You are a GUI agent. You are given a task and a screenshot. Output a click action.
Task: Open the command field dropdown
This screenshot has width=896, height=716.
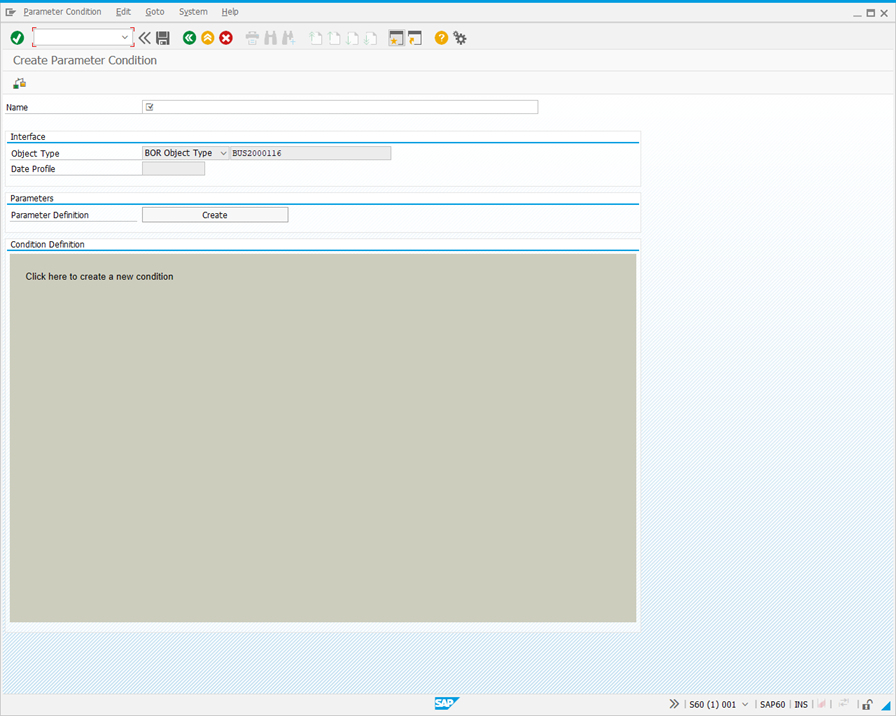click(x=126, y=37)
